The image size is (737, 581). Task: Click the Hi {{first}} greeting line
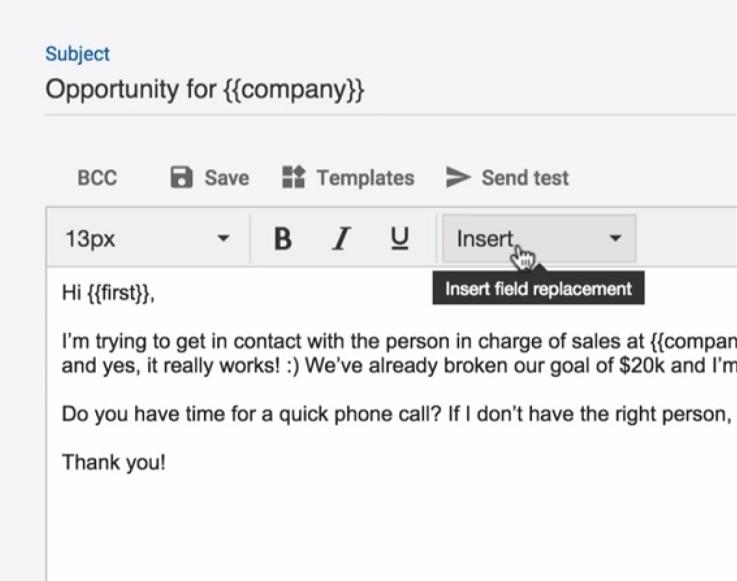tap(108, 293)
